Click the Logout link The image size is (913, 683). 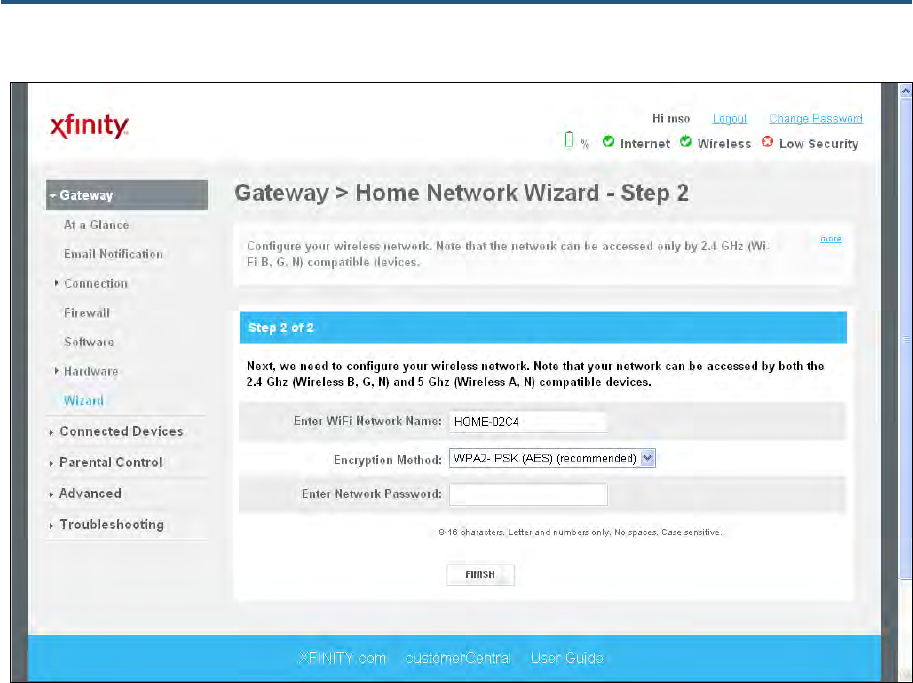pyautogui.click(x=730, y=119)
